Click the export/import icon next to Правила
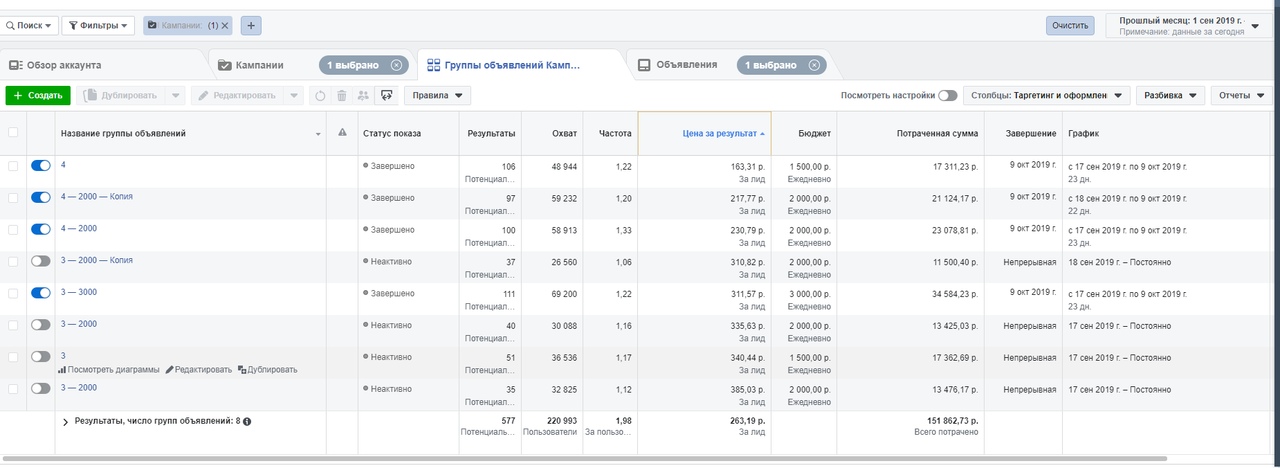 coord(385,96)
